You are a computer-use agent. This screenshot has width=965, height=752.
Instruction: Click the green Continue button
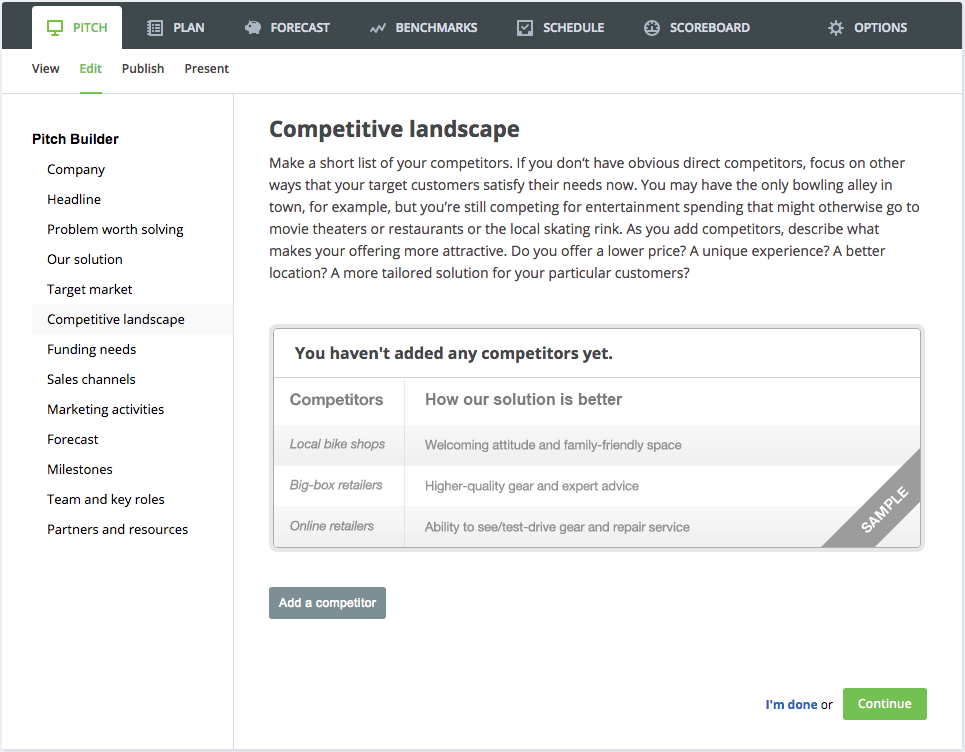point(884,703)
